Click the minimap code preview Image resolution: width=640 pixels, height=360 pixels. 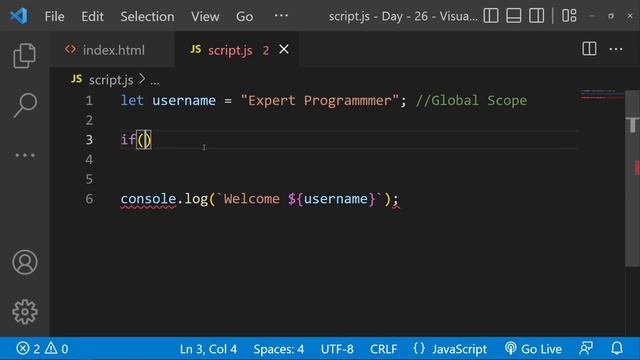(602, 95)
